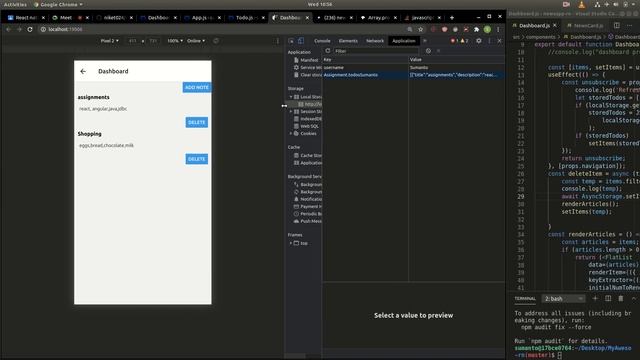640x360 pixels.
Task: Select the TERMINAL panel tab
Action: (x=525, y=299)
